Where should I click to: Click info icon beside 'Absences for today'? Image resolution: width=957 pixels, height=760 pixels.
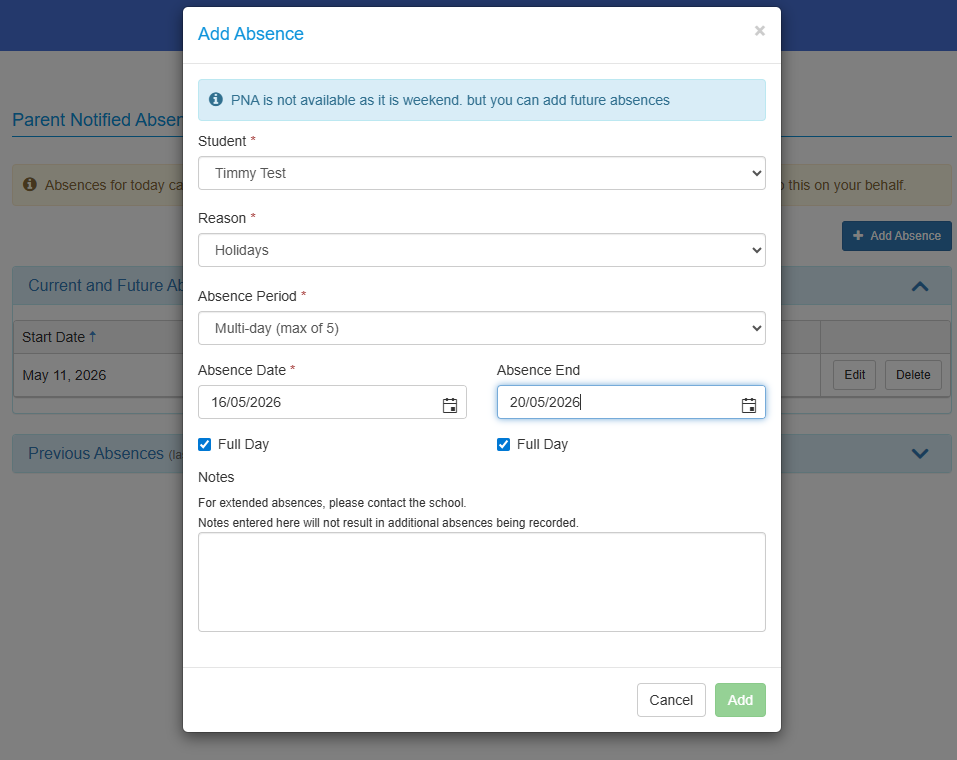[x=29, y=184]
